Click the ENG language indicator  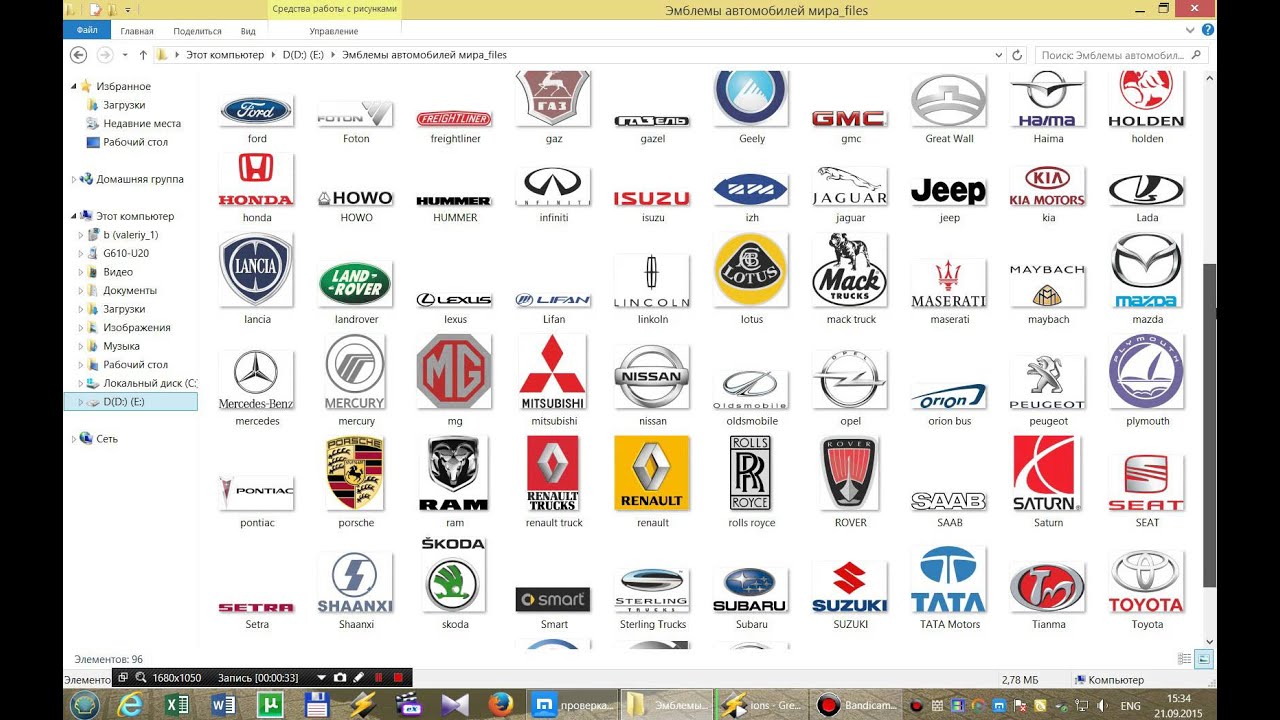pyautogui.click(x=1131, y=706)
